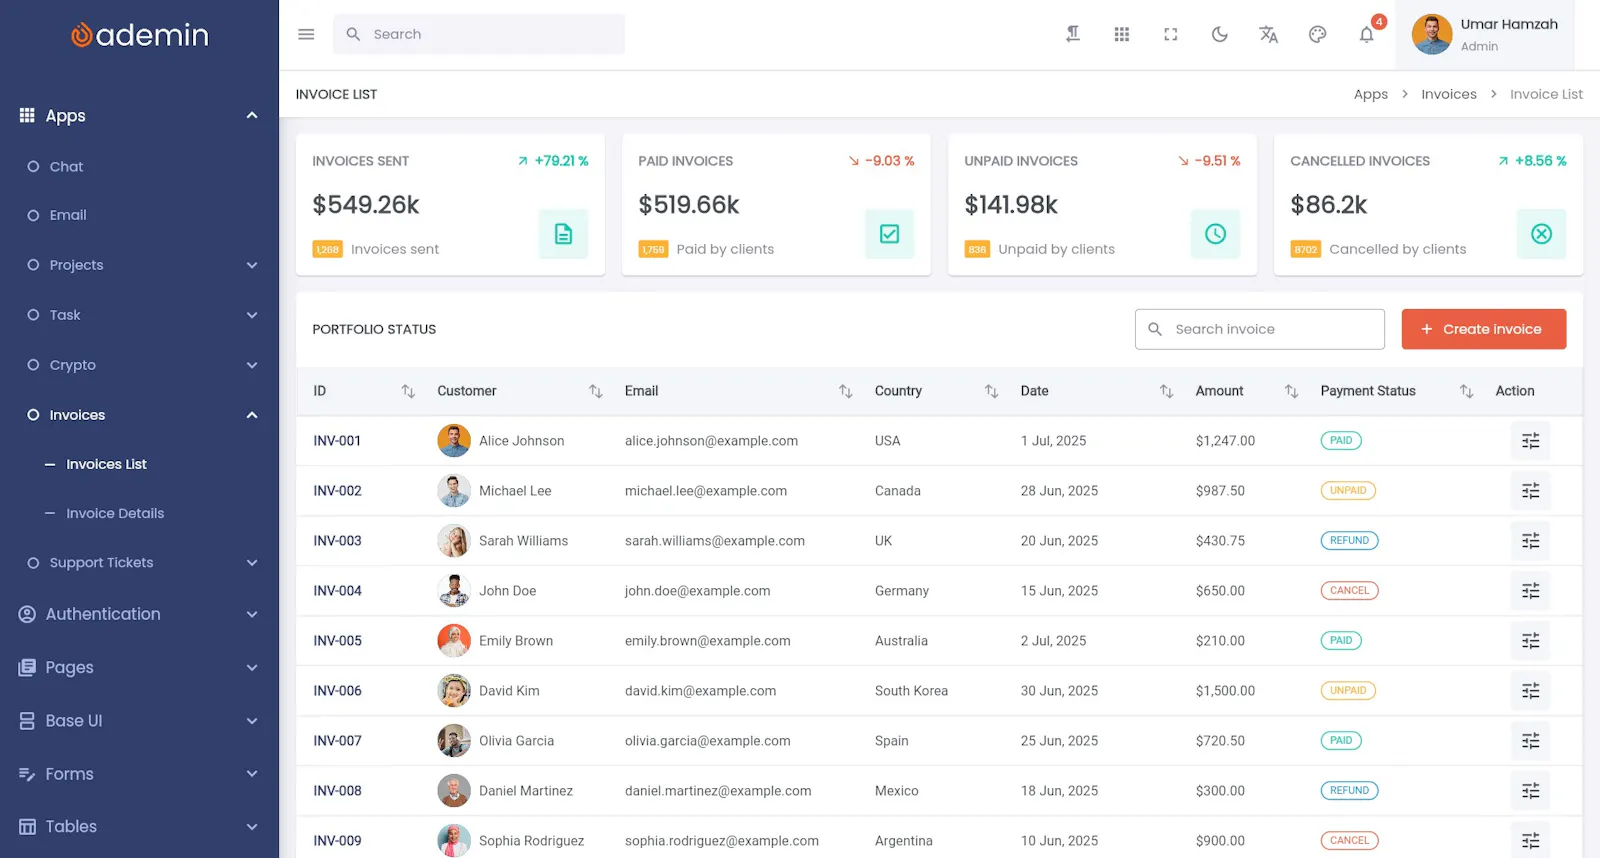Click the Unpaid Invoices clock icon

point(1215,234)
